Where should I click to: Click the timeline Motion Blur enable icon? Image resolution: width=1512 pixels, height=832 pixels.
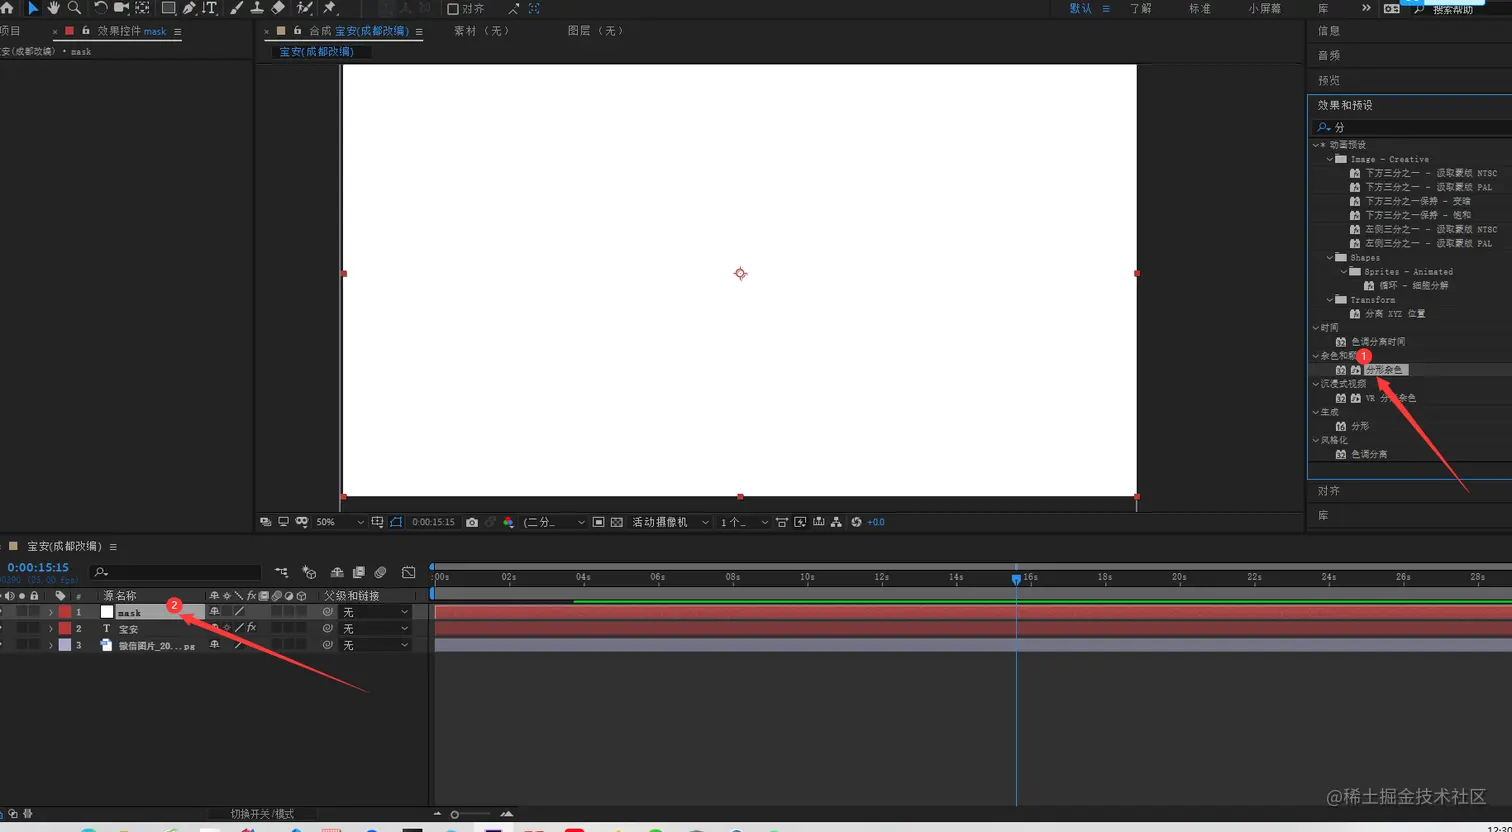click(x=380, y=572)
